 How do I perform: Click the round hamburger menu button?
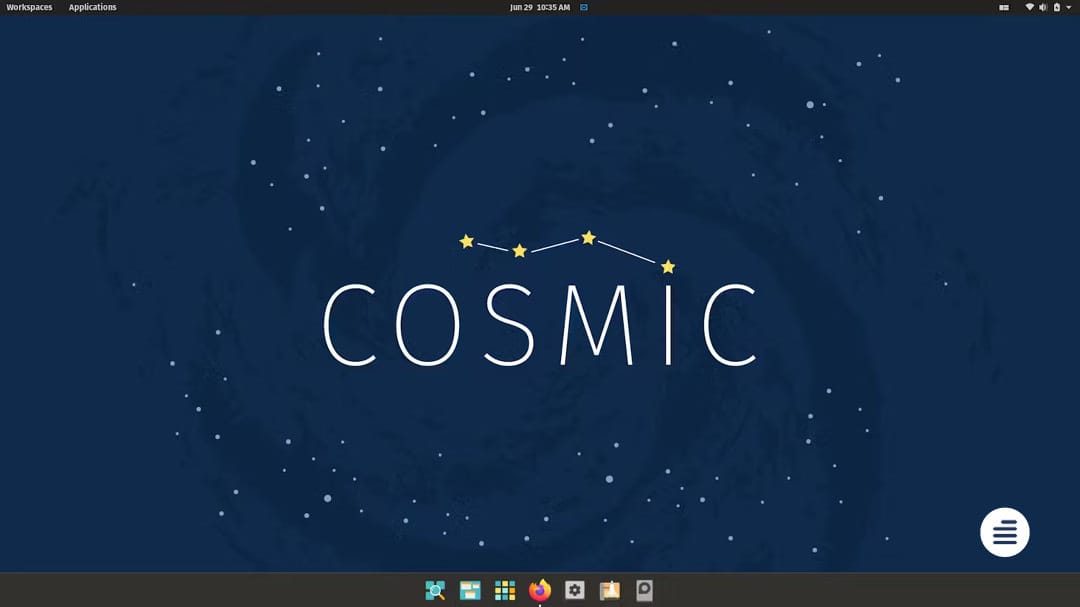[x=1004, y=532]
